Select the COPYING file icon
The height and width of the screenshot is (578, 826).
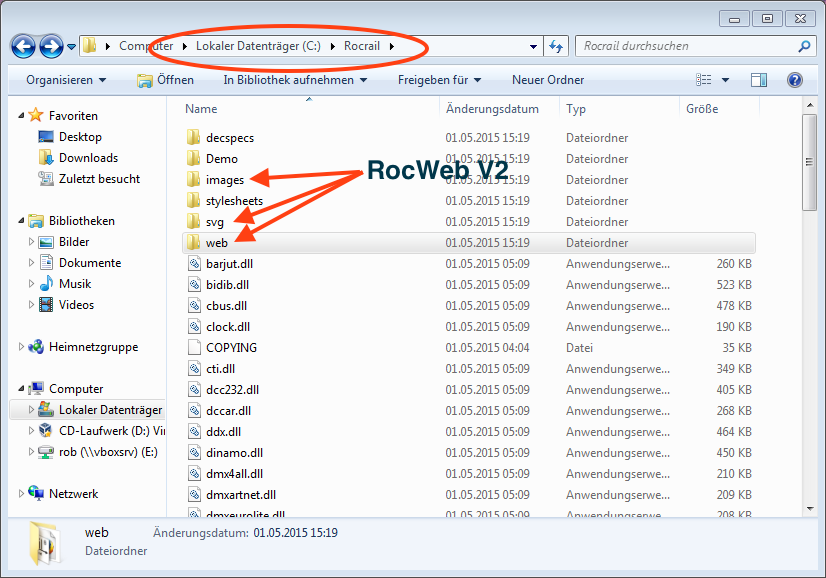(195, 348)
